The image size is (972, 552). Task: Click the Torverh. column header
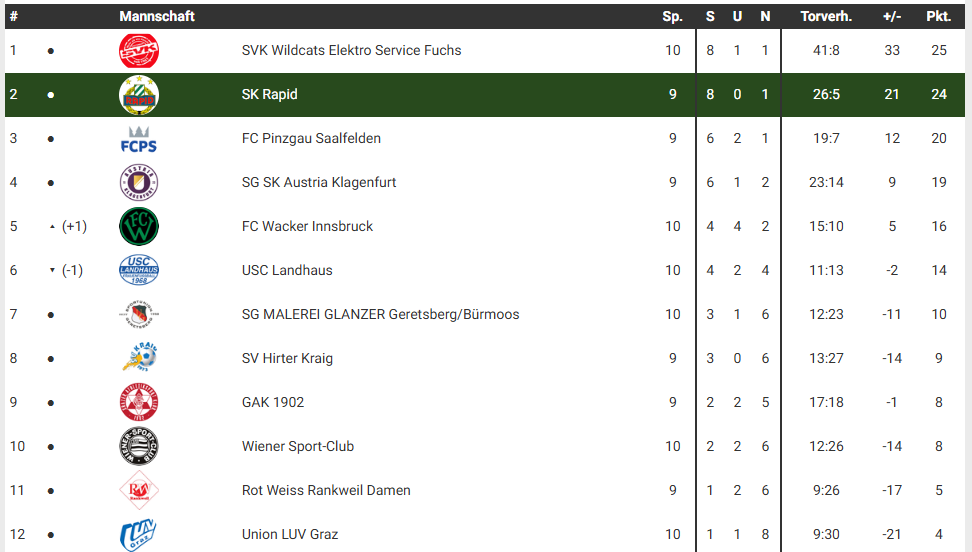826,16
